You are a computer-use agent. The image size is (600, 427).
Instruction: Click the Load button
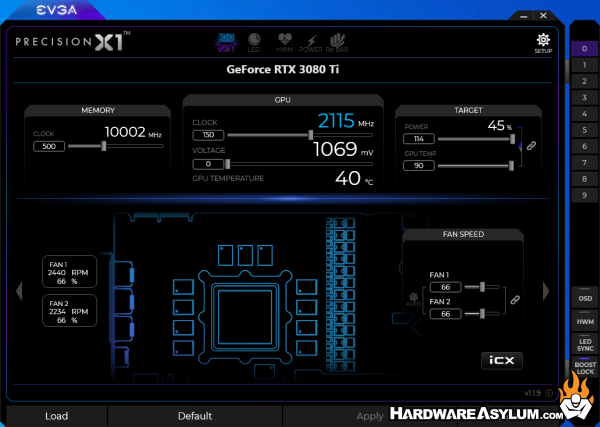(x=57, y=416)
